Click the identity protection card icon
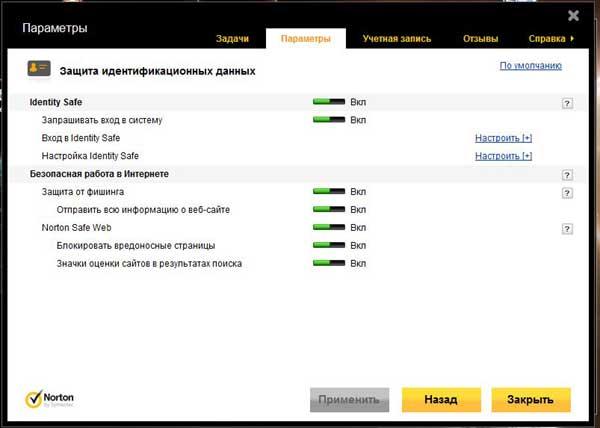 (x=39, y=68)
